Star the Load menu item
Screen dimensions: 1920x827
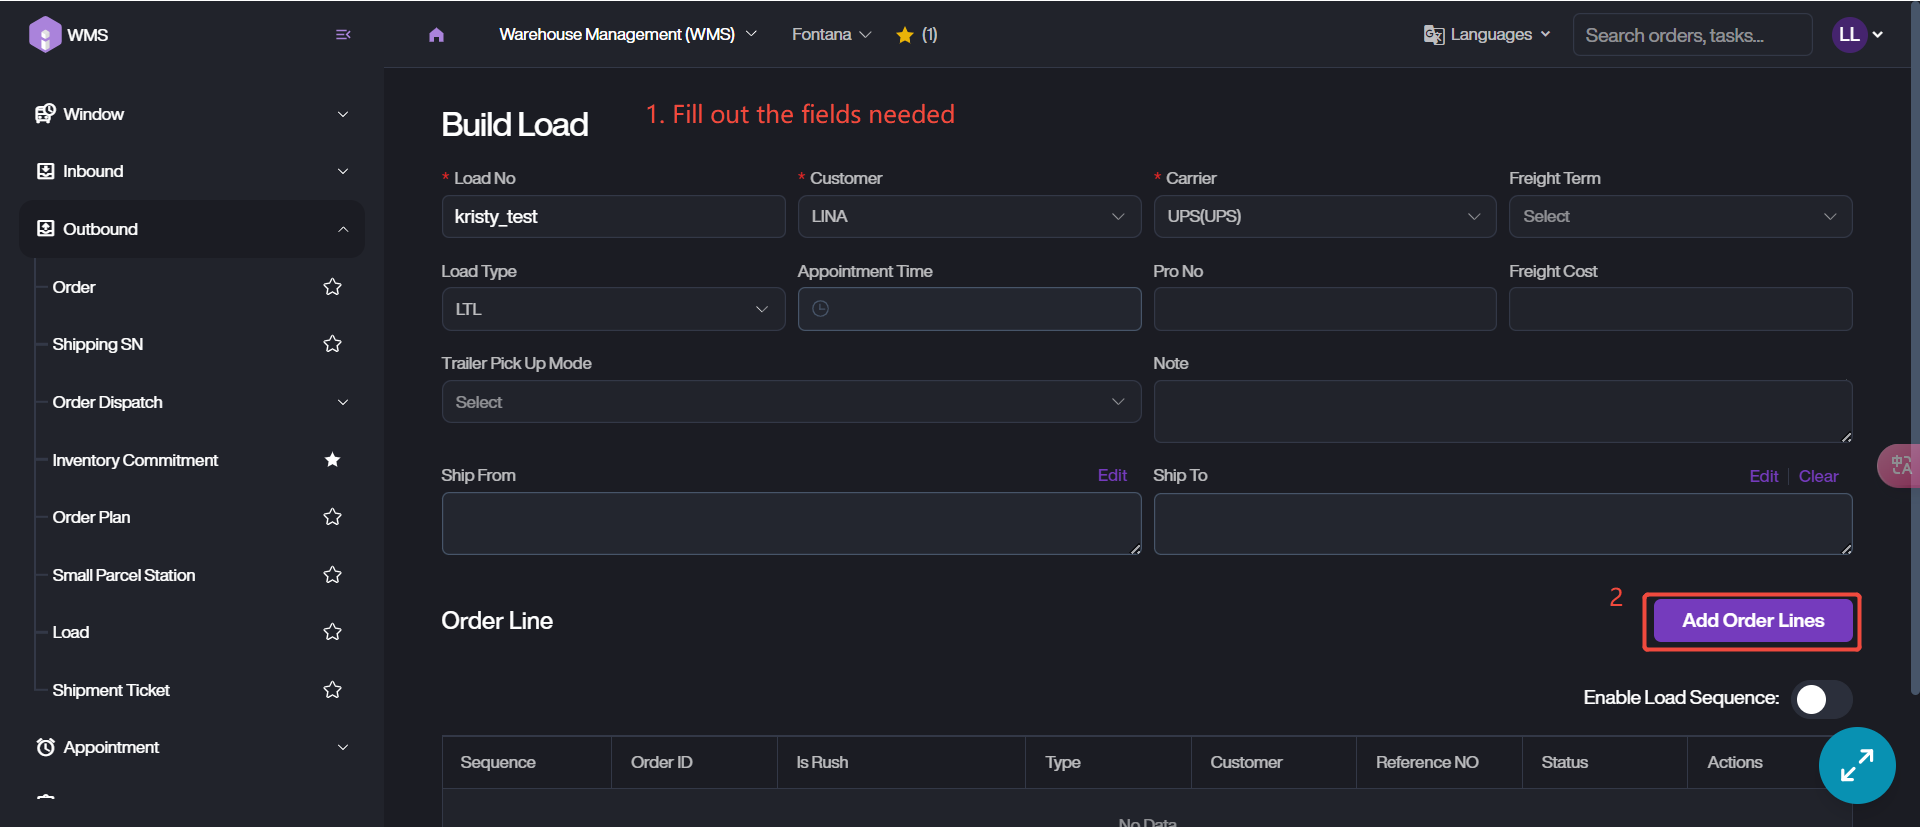tap(333, 632)
